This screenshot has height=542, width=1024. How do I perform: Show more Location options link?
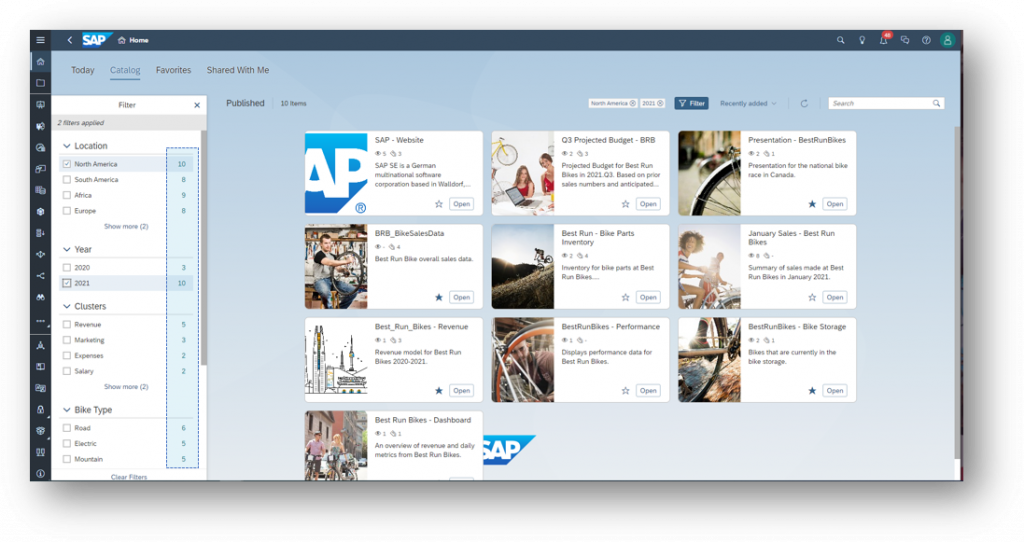pos(126,227)
